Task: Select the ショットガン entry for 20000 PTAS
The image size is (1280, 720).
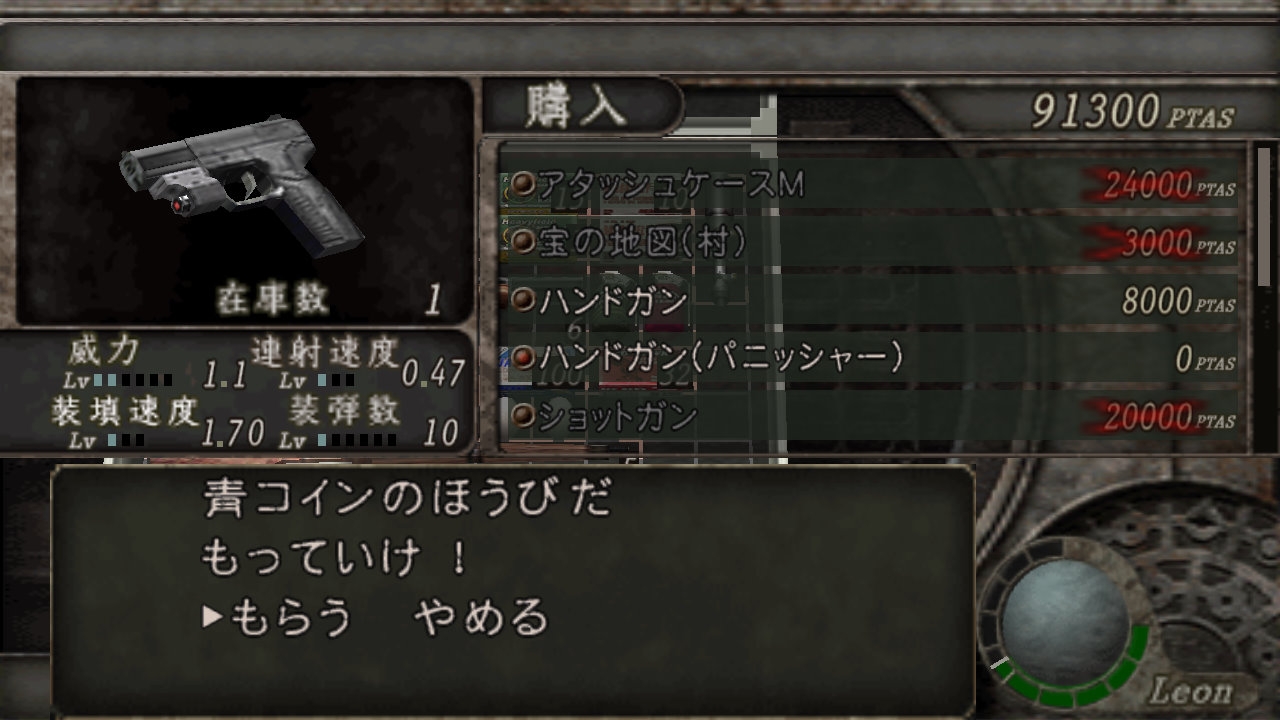Action: click(872, 415)
